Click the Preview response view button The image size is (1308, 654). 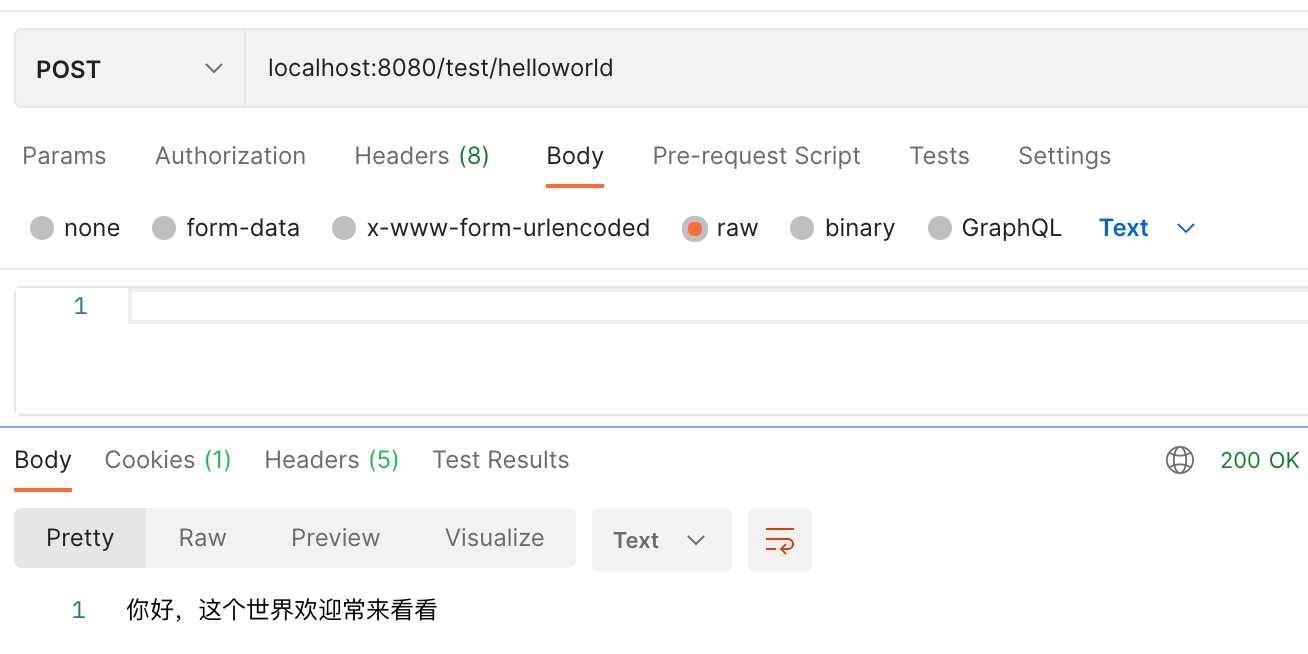pos(335,538)
